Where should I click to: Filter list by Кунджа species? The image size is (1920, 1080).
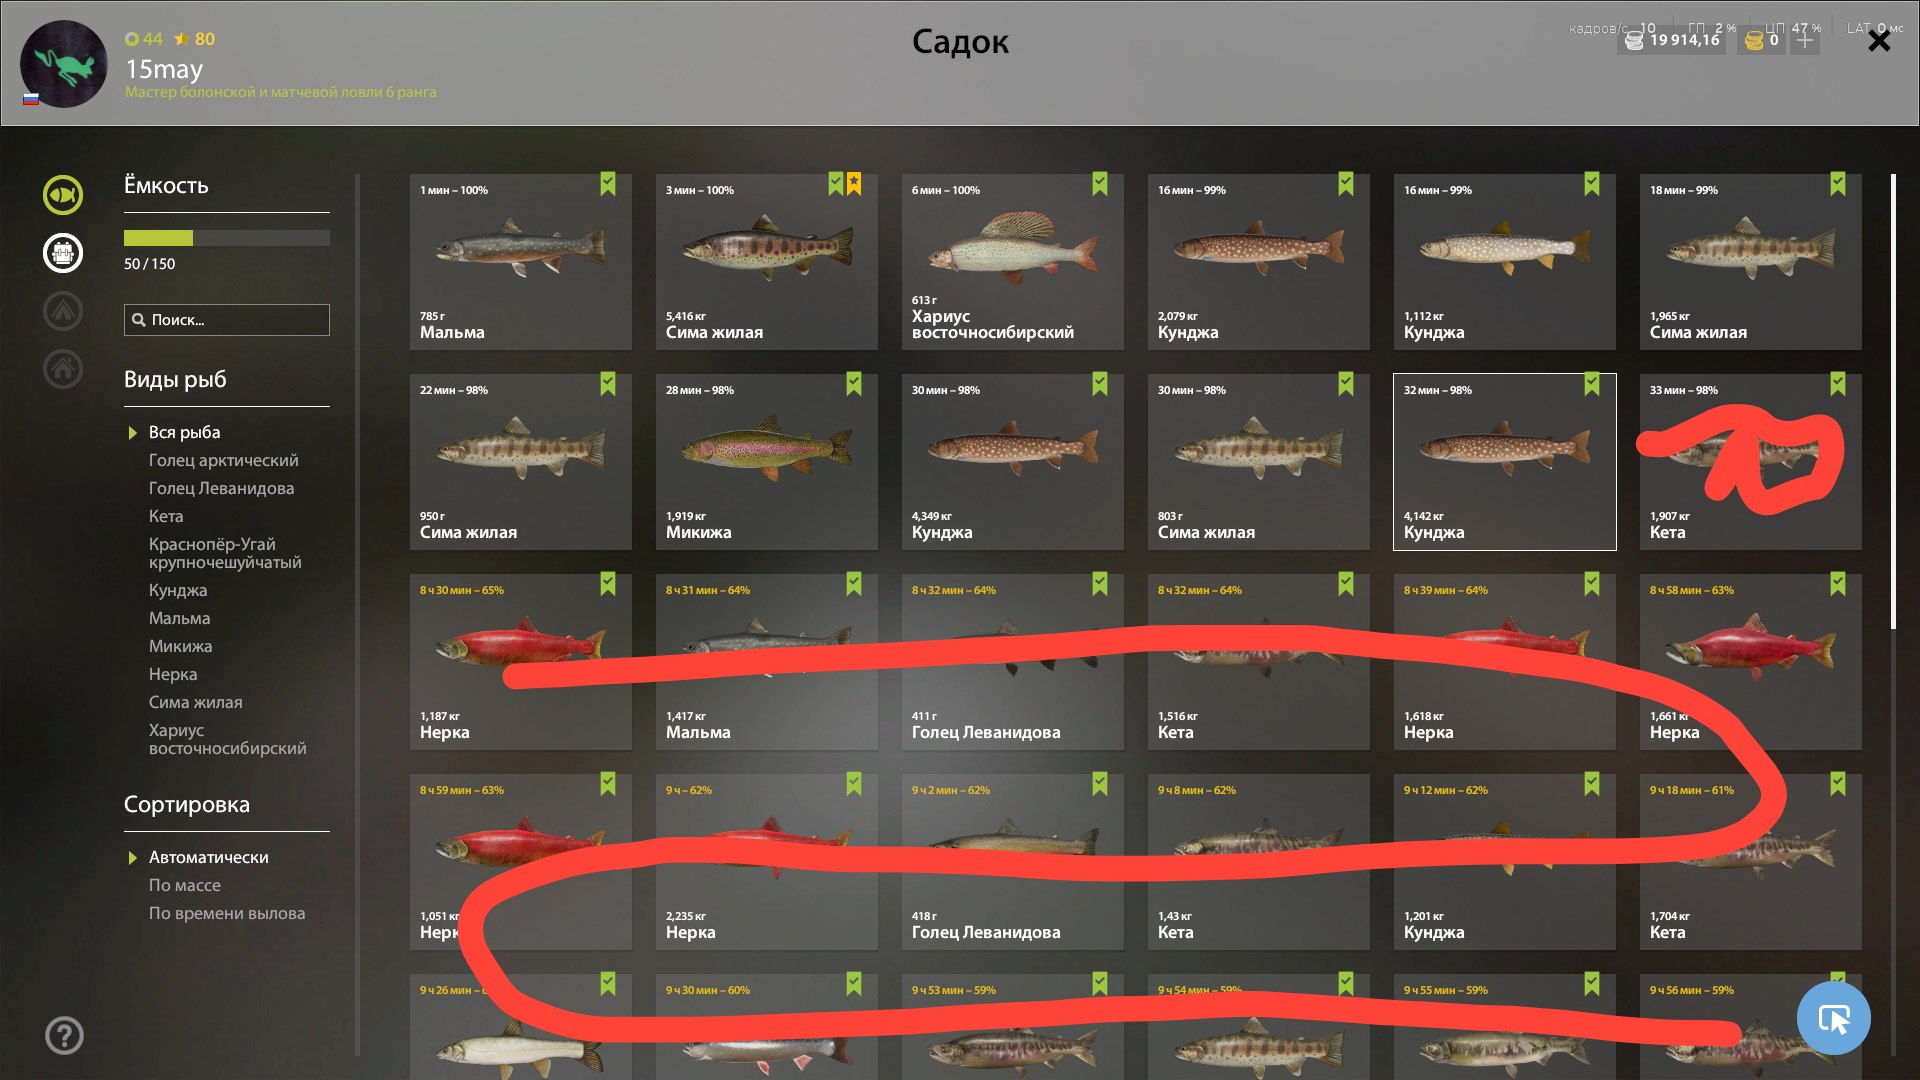pos(178,590)
